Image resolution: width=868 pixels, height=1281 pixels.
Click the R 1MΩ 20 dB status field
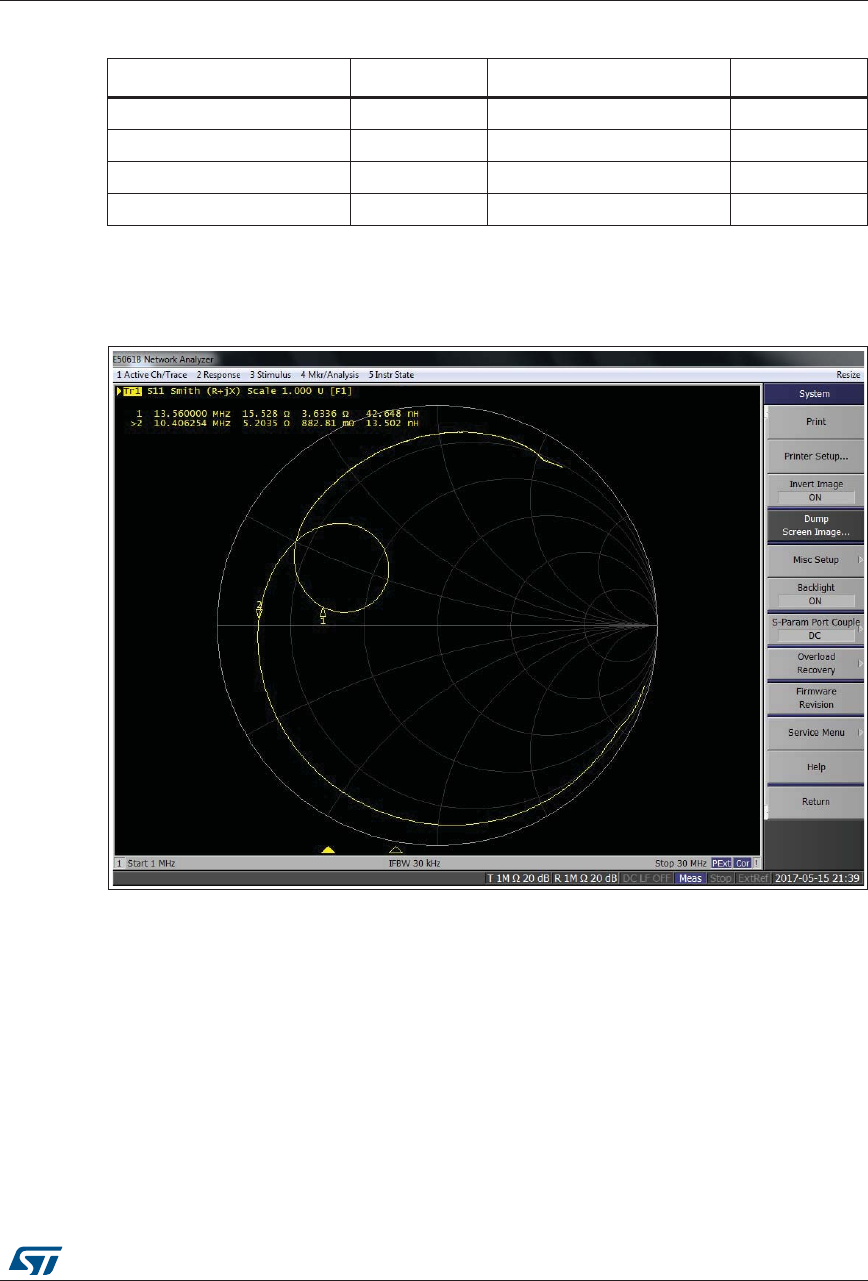(x=585, y=878)
